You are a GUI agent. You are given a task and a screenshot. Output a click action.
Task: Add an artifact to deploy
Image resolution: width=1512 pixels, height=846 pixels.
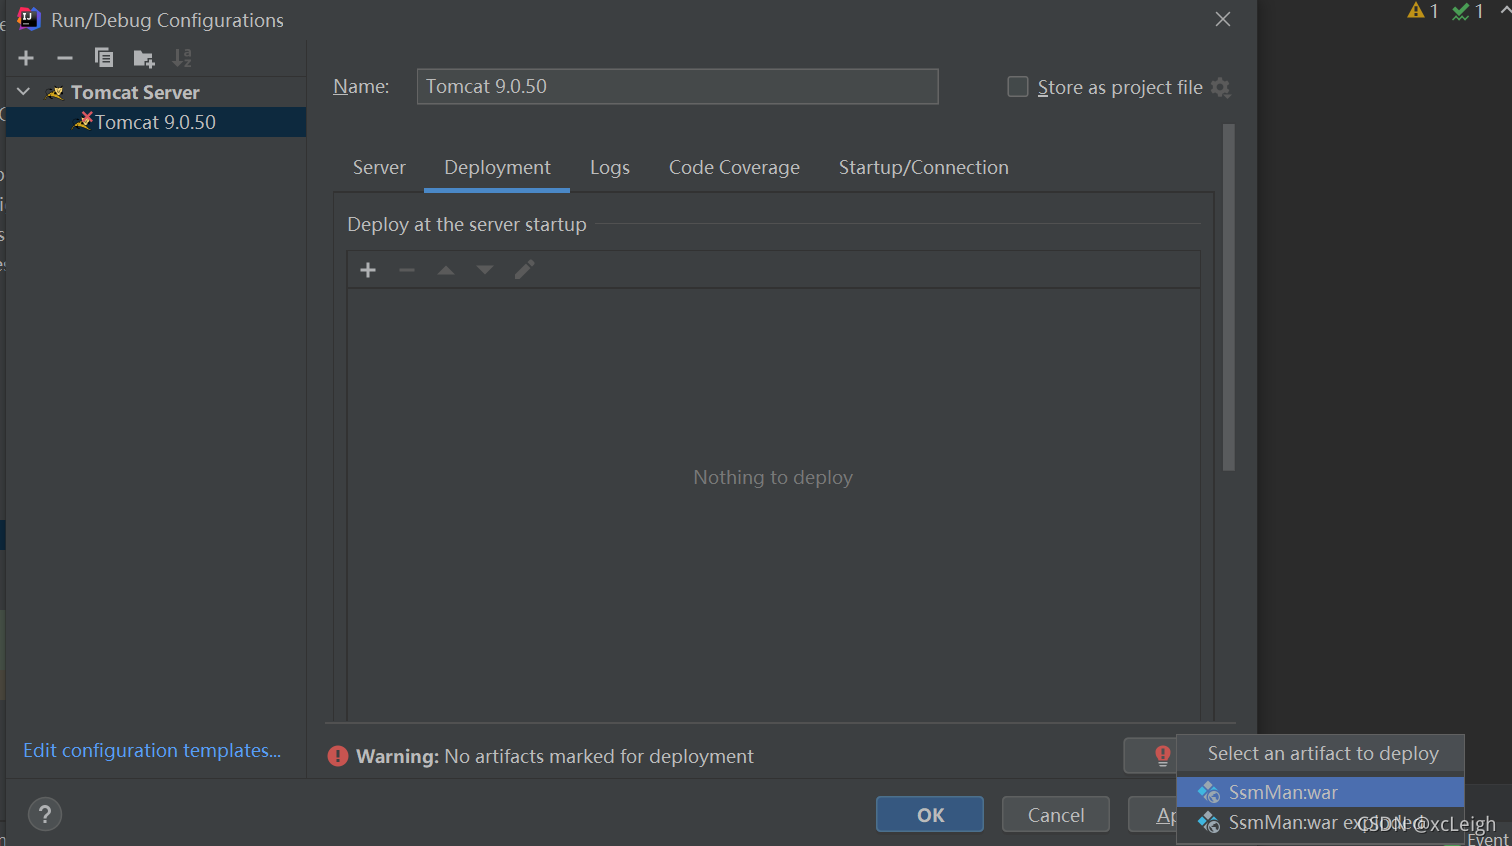[x=368, y=270]
